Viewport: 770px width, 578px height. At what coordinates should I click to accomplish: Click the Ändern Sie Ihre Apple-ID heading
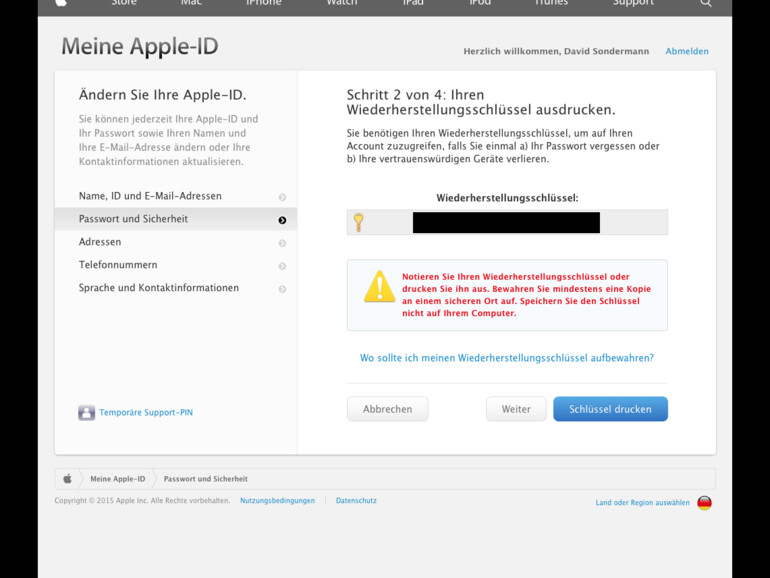pos(163,94)
